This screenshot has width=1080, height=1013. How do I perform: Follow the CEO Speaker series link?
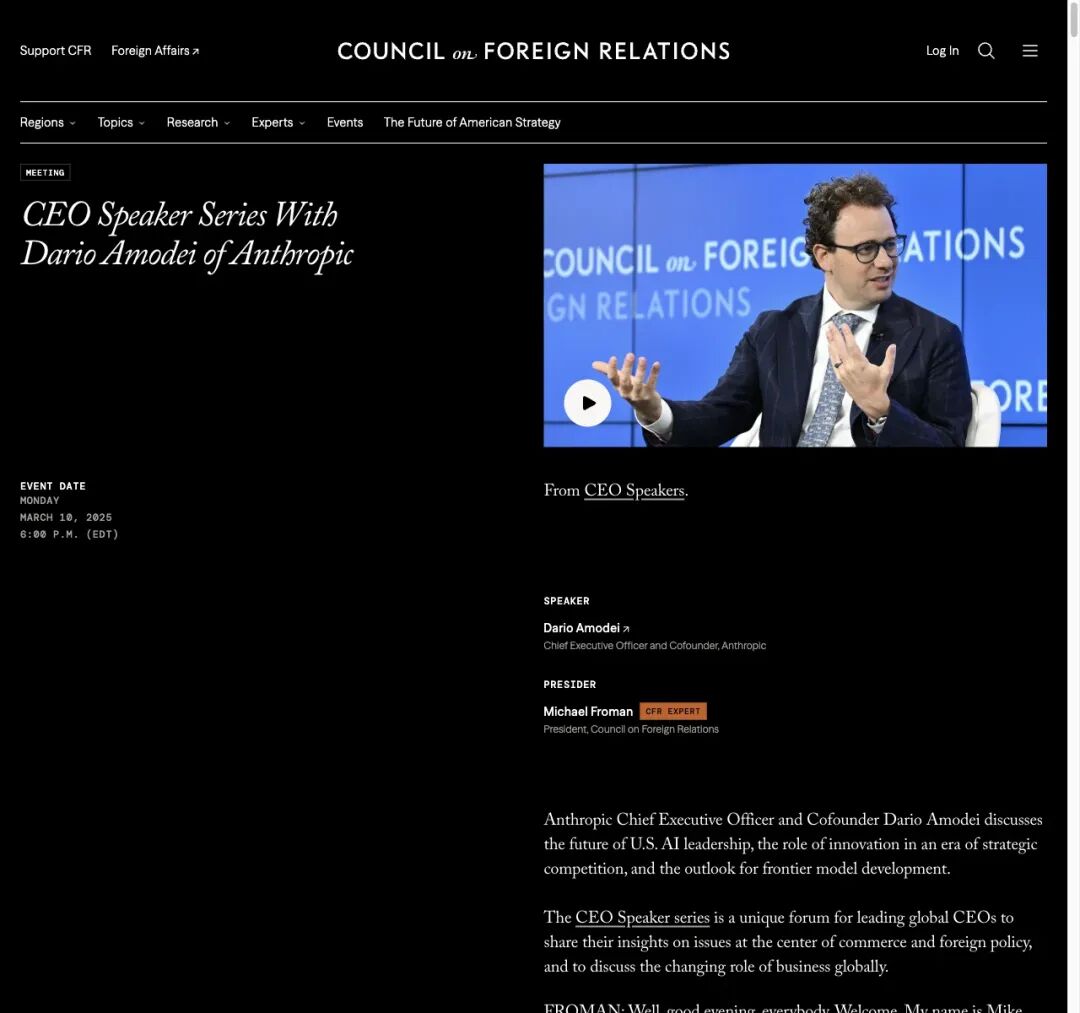tap(642, 918)
